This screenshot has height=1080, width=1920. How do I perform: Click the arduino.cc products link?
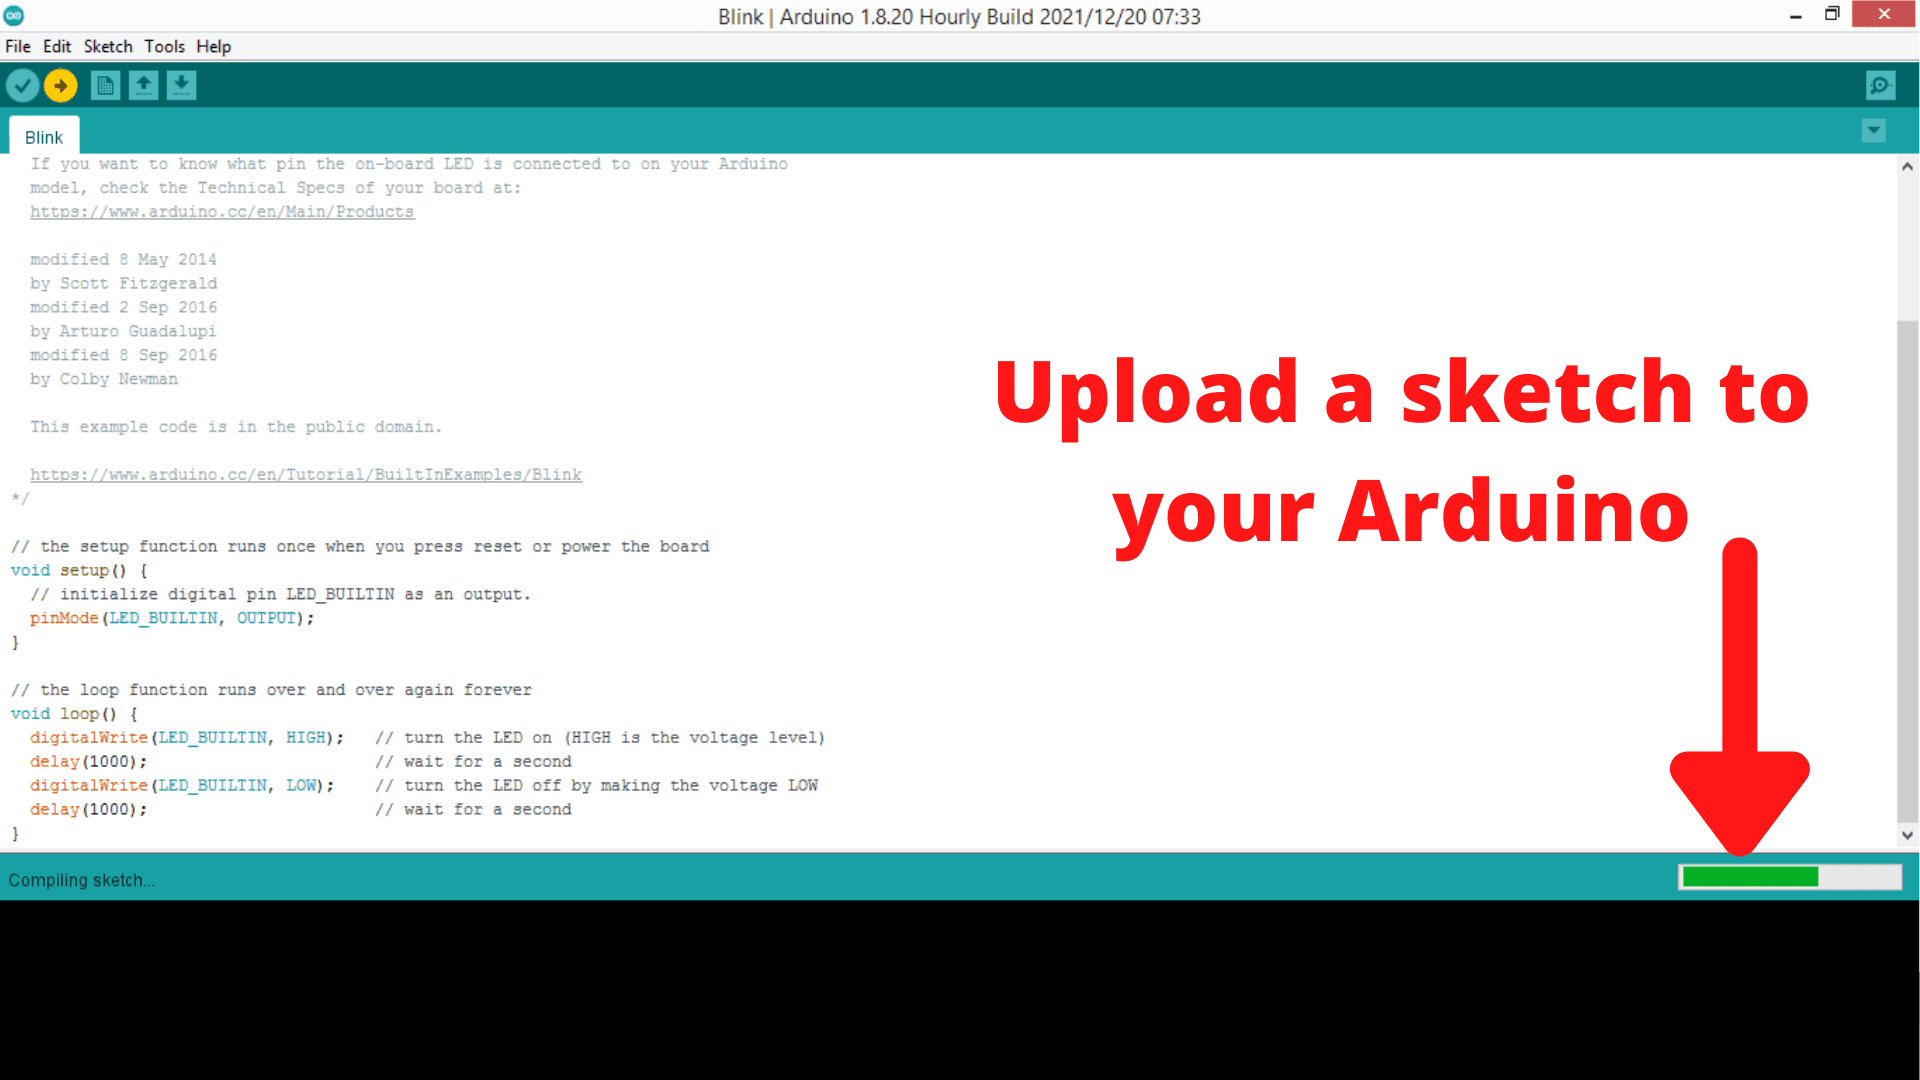[222, 211]
